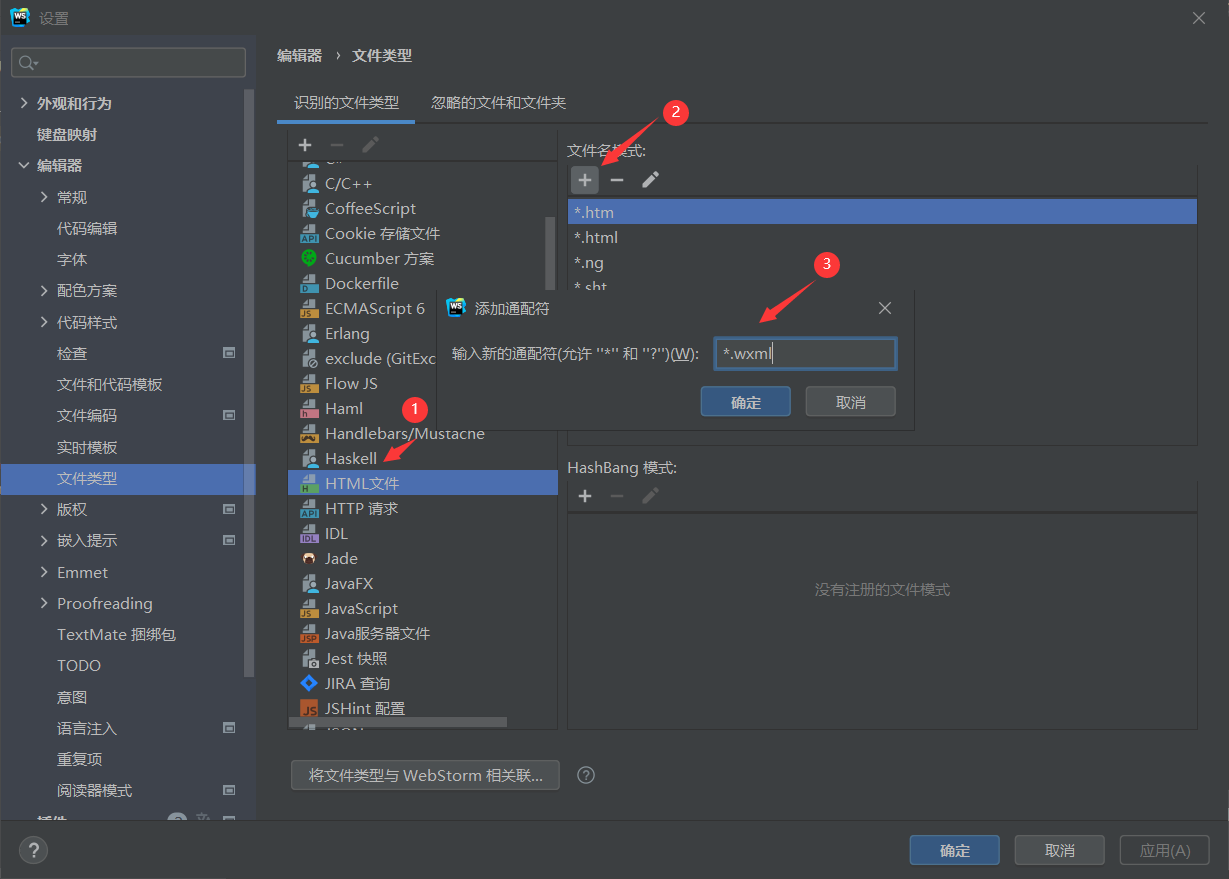The width and height of the screenshot is (1229, 879).
Task: Expand the 配色方案 subsection arrow
Action: coord(44,290)
